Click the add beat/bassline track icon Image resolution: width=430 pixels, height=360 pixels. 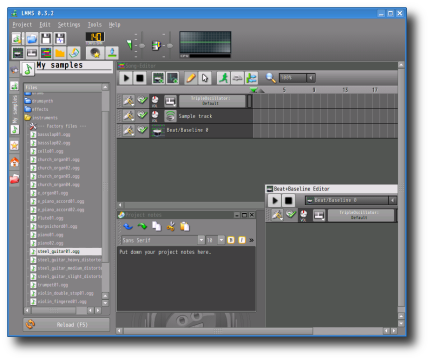pyautogui.click(x=158, y=78)
